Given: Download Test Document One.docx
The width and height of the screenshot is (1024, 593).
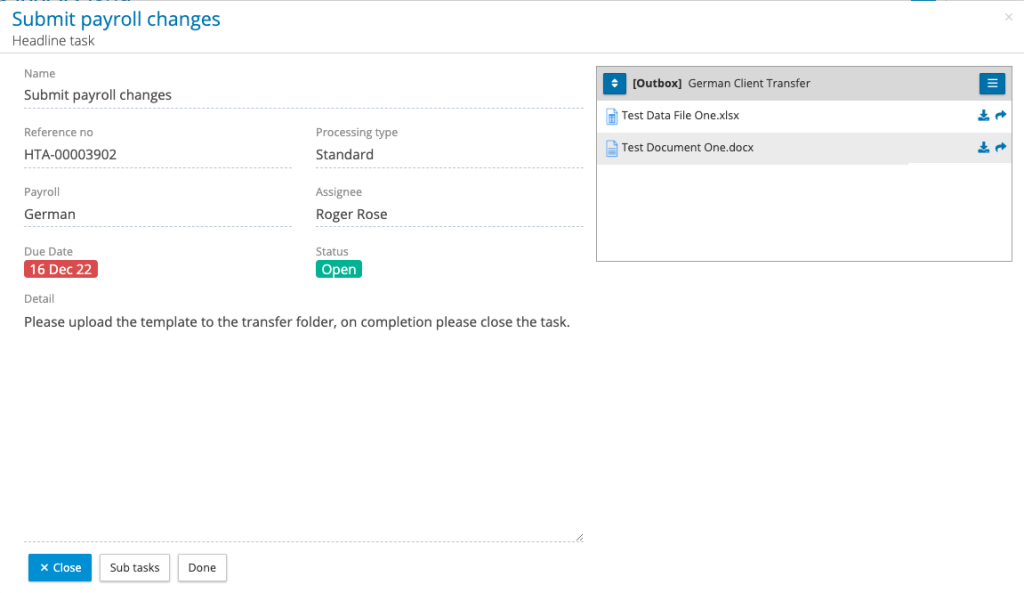Looking at the screenshot, I should [983, 147].
